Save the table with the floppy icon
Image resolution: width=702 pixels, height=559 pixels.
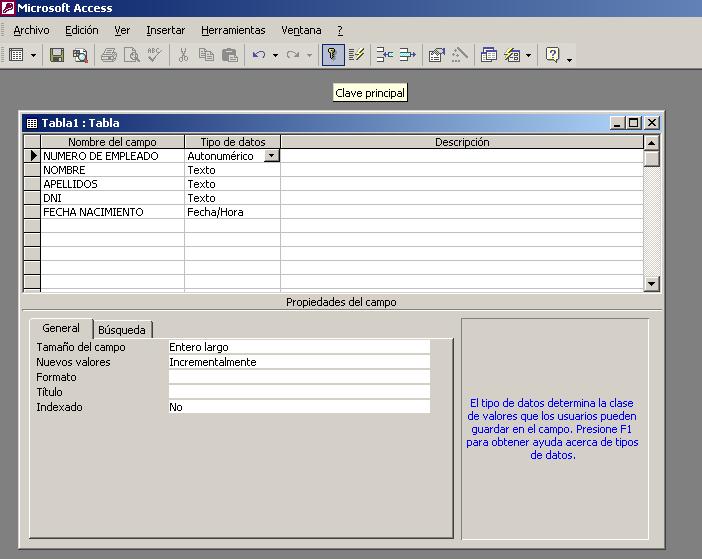(57, 55)
